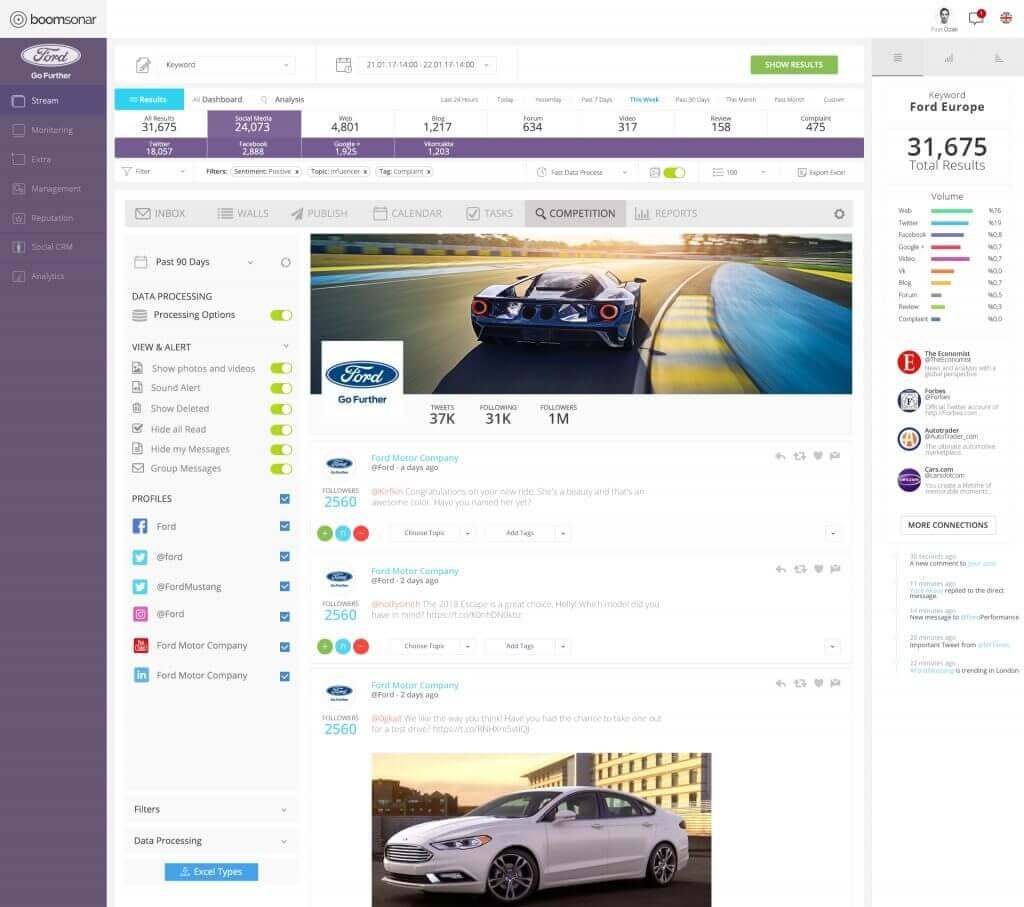Click the Facebook volume bar
Viewport: 1024px width, 907px height.
click(947, 234)
